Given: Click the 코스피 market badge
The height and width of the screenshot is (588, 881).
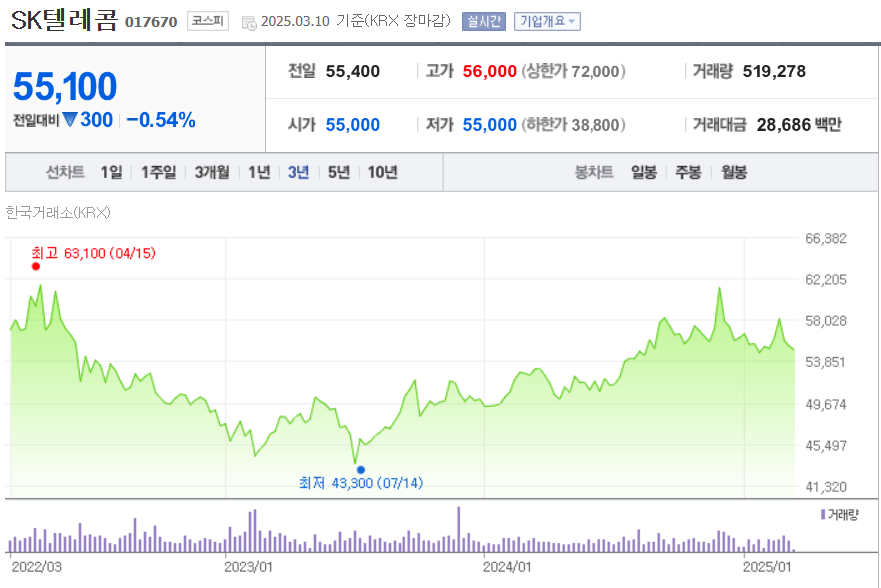Looking at the screenshot, I should [x=208, y=21].
